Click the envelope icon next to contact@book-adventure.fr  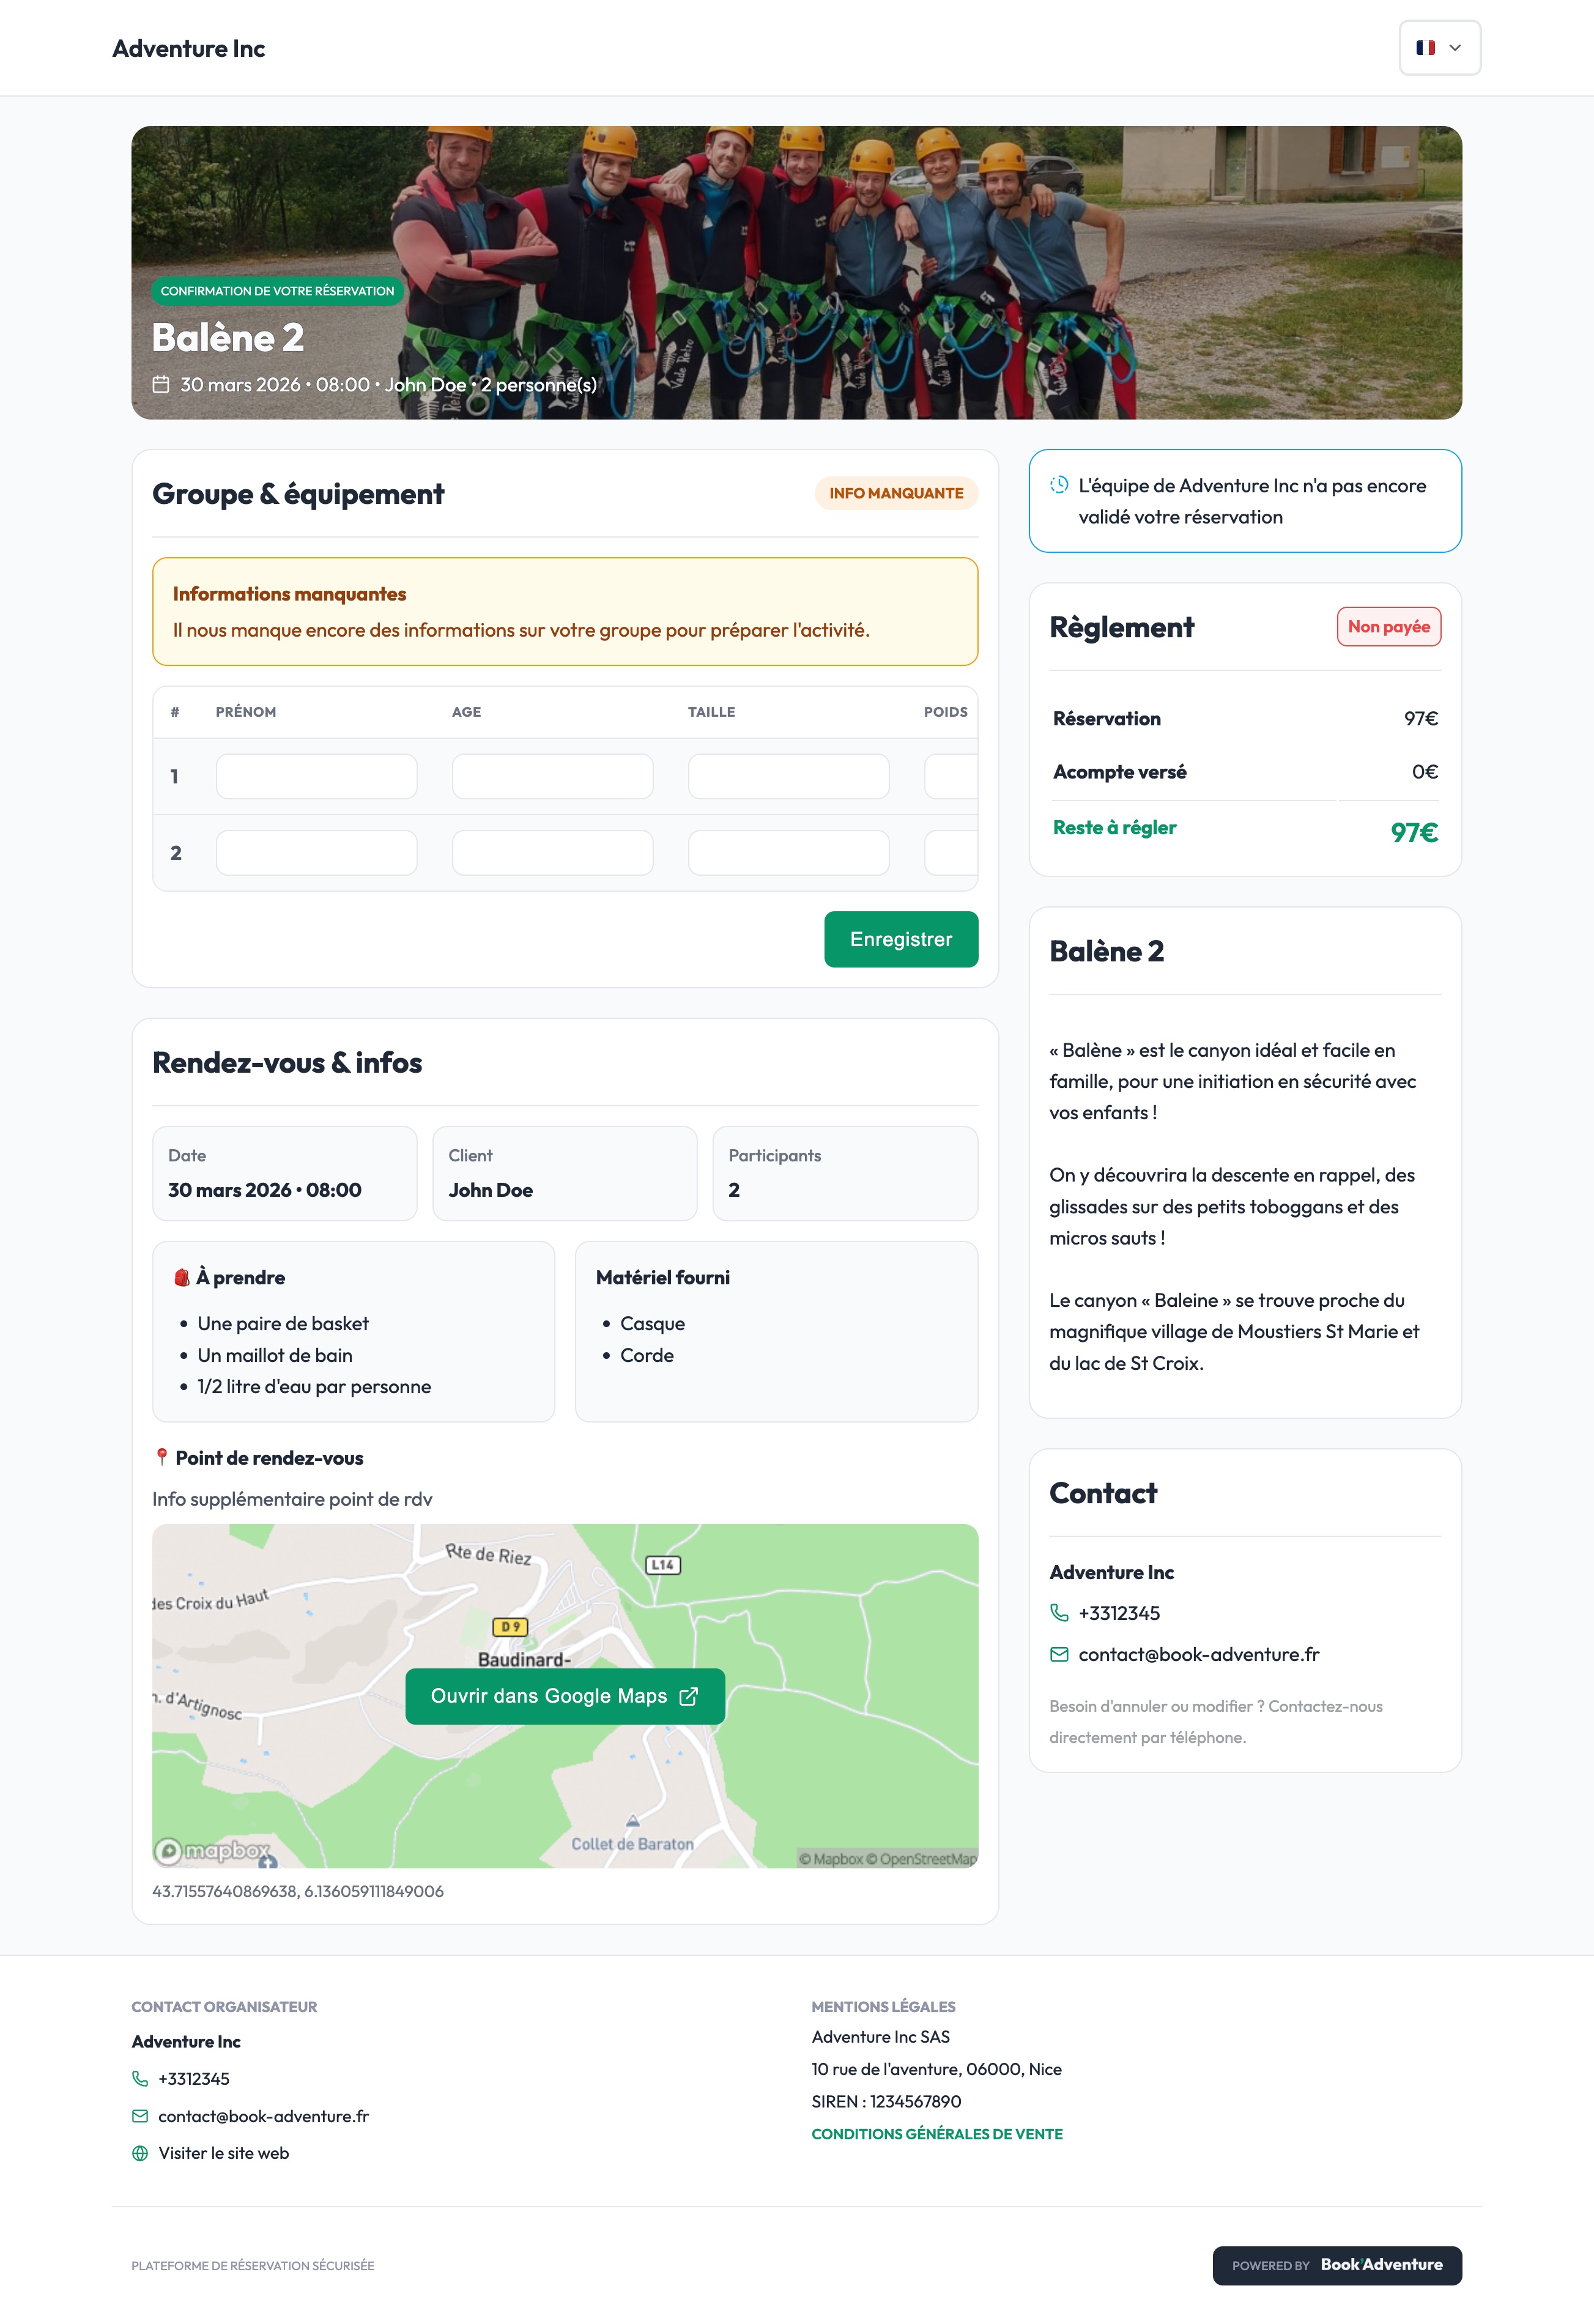point(1059,1654)
